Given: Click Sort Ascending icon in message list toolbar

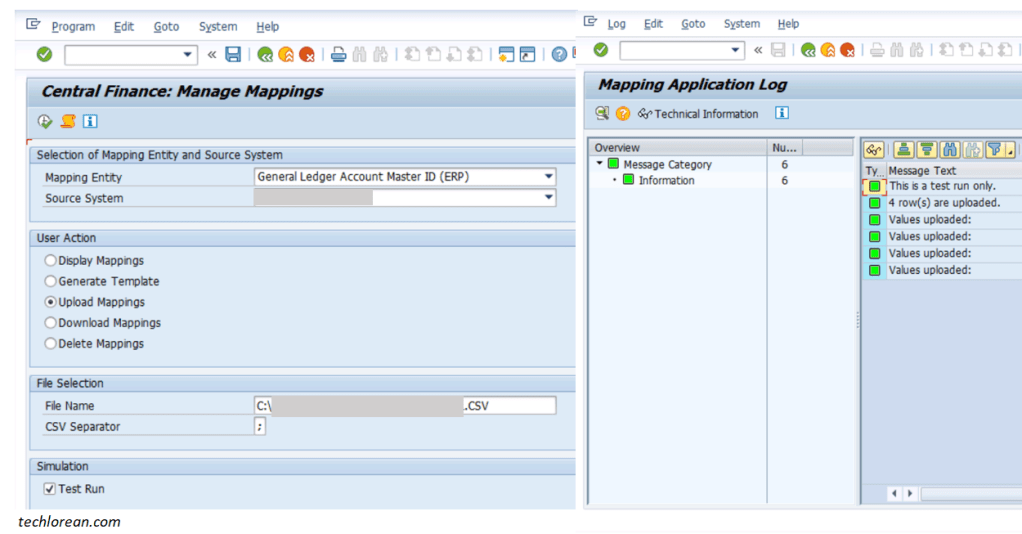Looking at the screenshot, I should [x=903, y=151].
